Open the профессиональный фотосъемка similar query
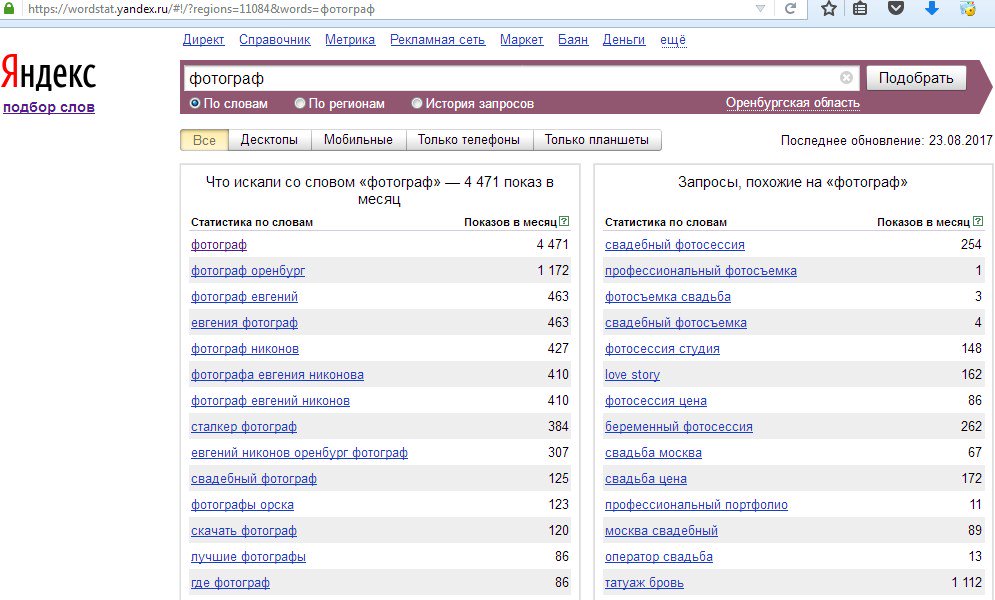This screenshot has width=995, height=600. point(701,271)
